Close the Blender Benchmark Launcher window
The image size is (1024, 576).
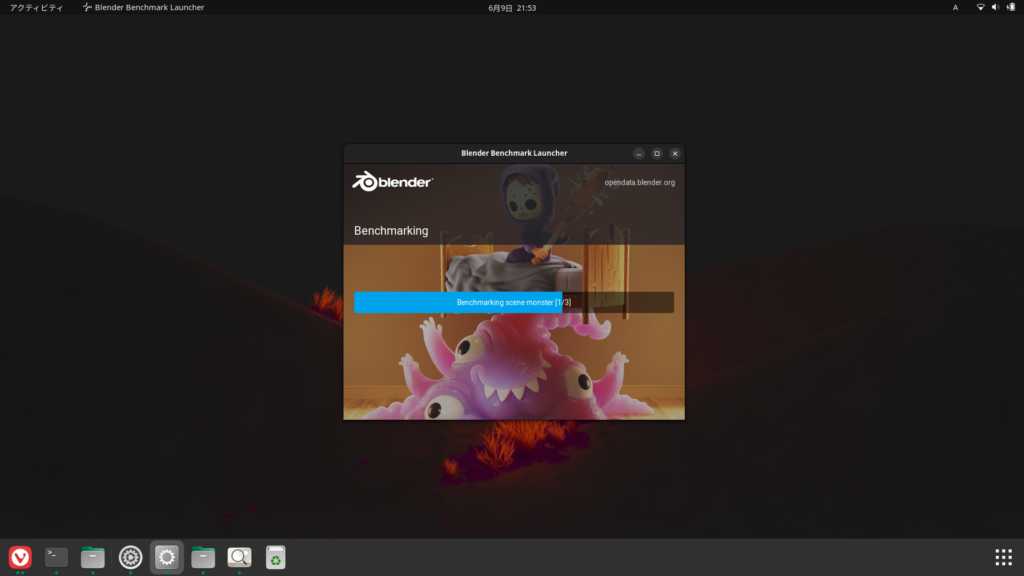pyautogui.click(x=675, y=153)
